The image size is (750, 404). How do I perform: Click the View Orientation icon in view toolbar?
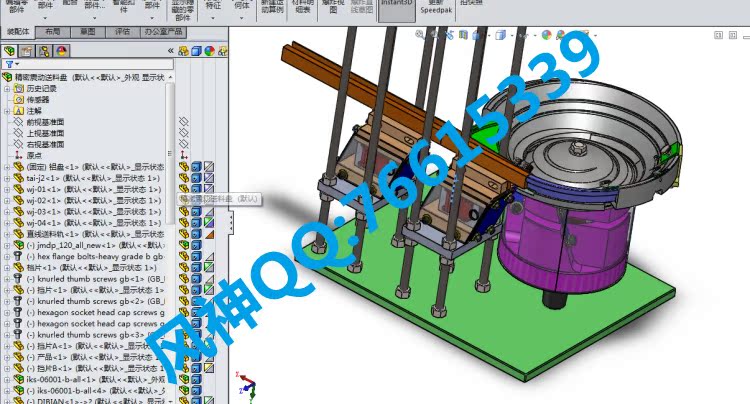(x=476, y=35)
